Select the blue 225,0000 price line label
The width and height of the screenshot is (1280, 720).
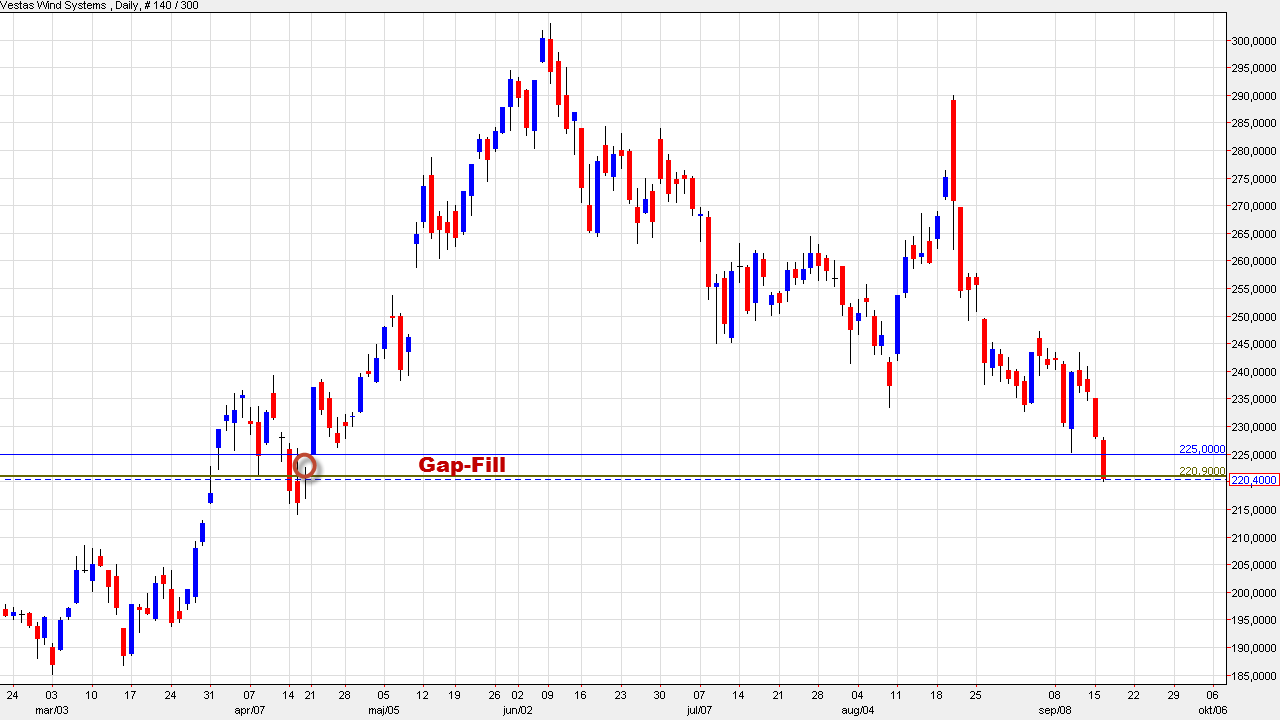(1202, 449)
